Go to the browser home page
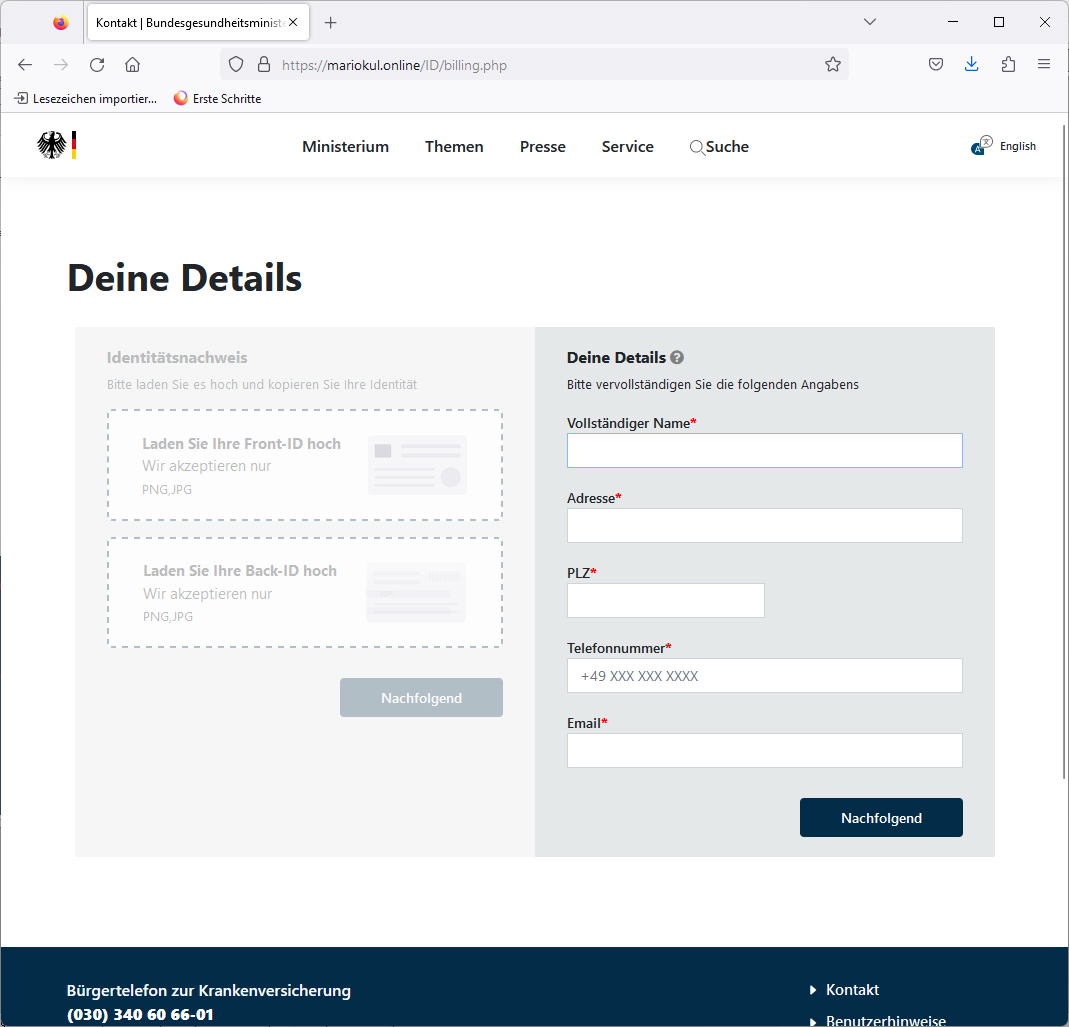 coord(132,65)
